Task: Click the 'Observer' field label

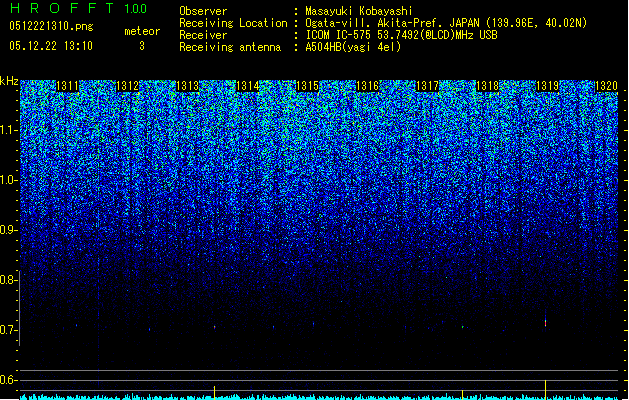Action: (203, 11)
